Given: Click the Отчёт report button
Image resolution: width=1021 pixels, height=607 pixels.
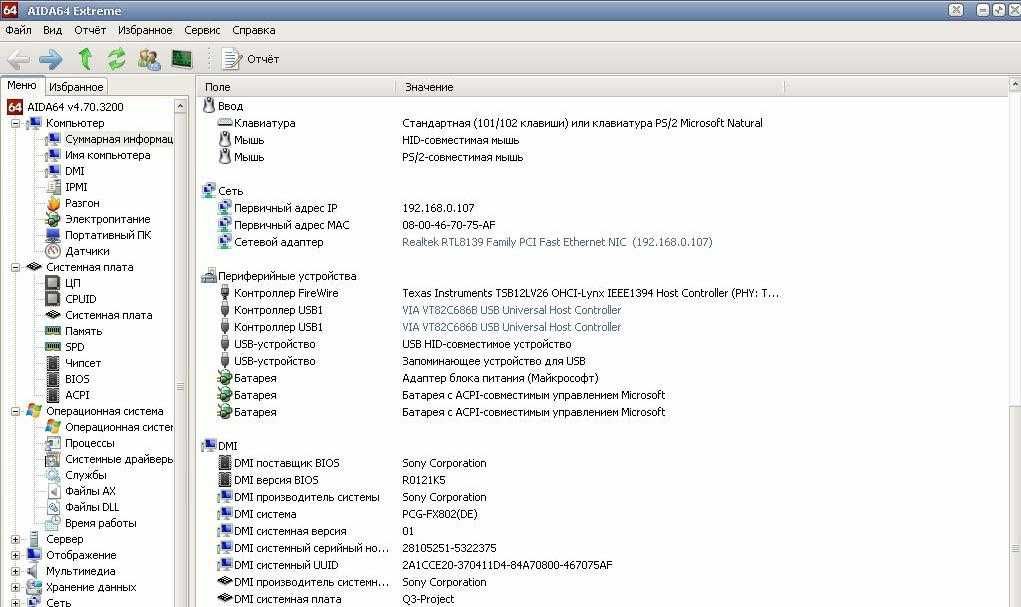Looking at the screenshot, I should pos(251,59).
